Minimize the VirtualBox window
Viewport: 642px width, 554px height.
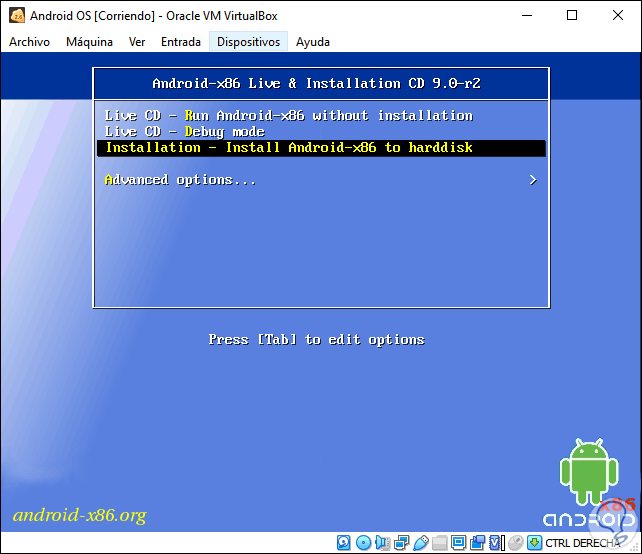pos(527,16)
